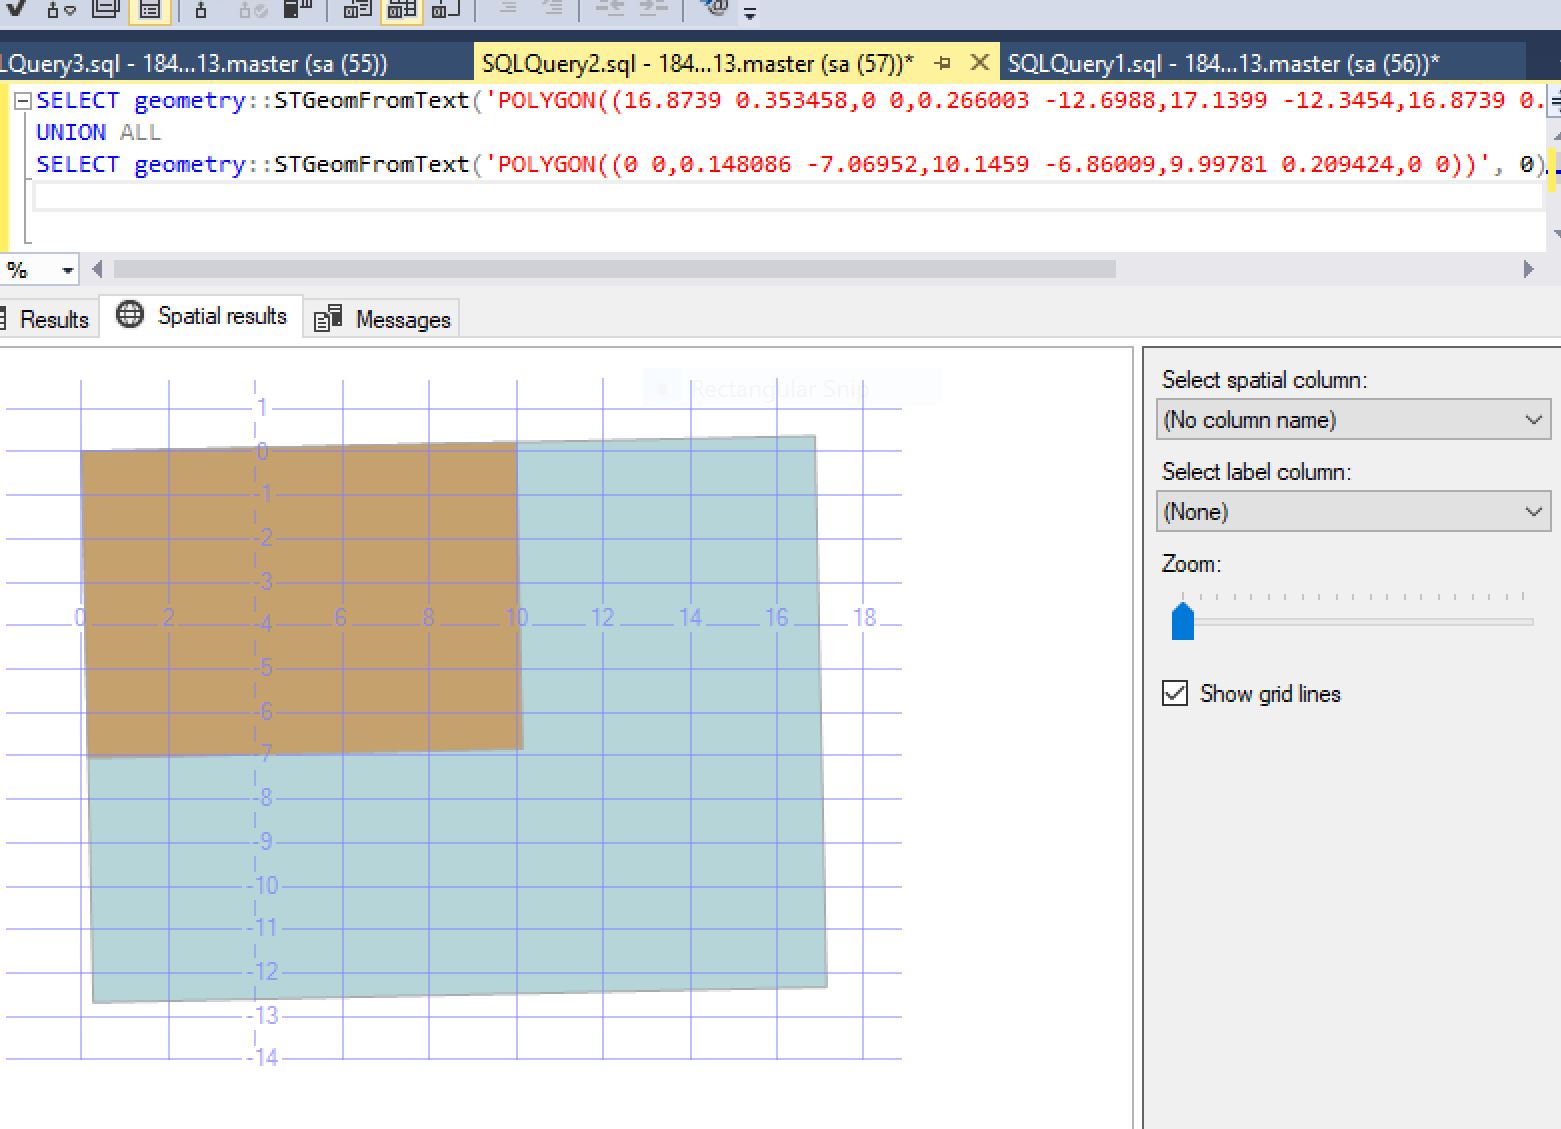Click the blank third line in query editor

tap(787, 197)
